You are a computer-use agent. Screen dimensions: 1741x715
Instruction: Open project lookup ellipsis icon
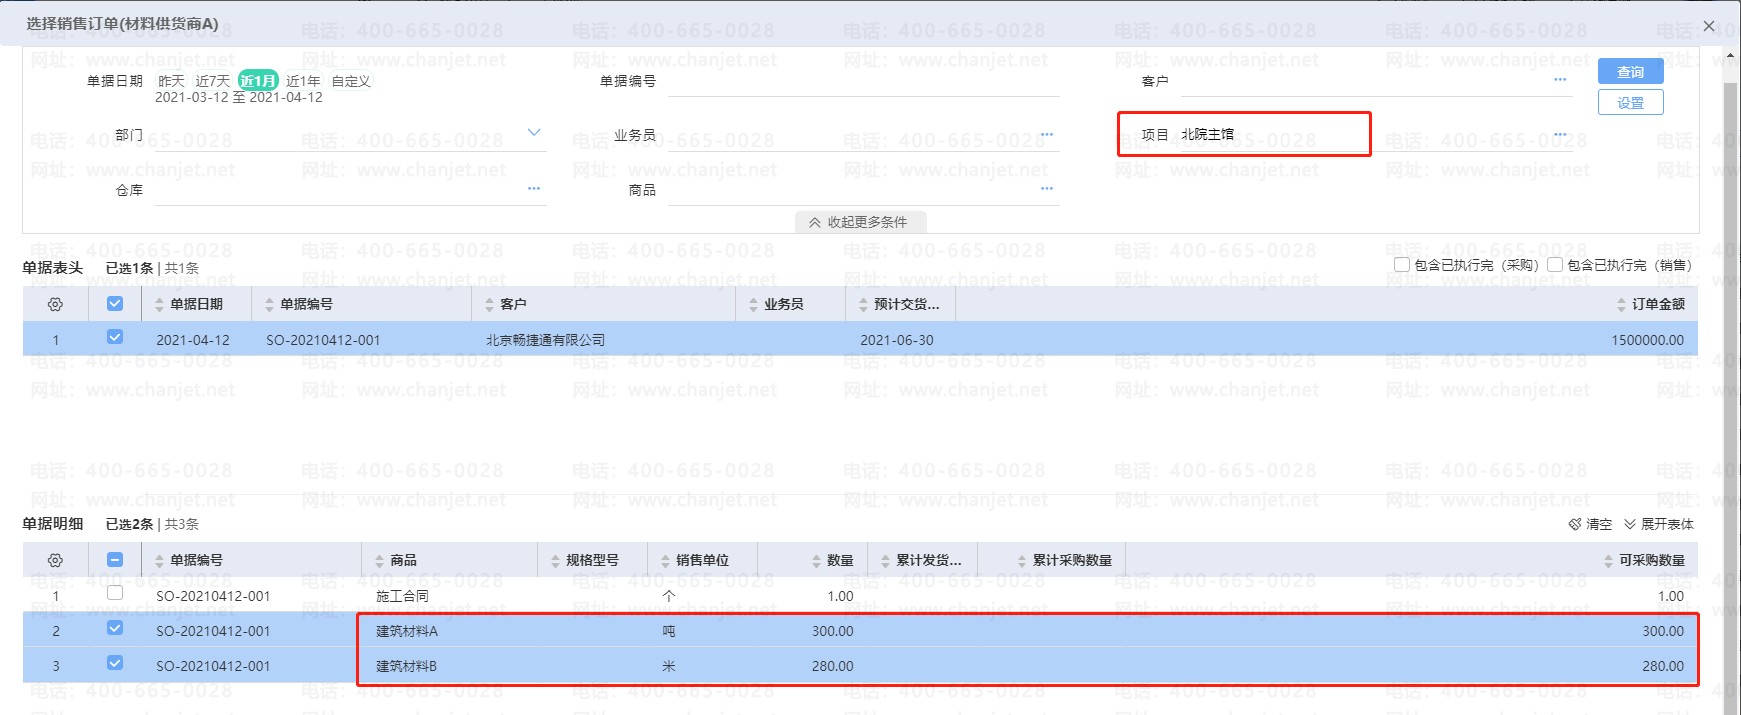click(x=1560, y=134)
